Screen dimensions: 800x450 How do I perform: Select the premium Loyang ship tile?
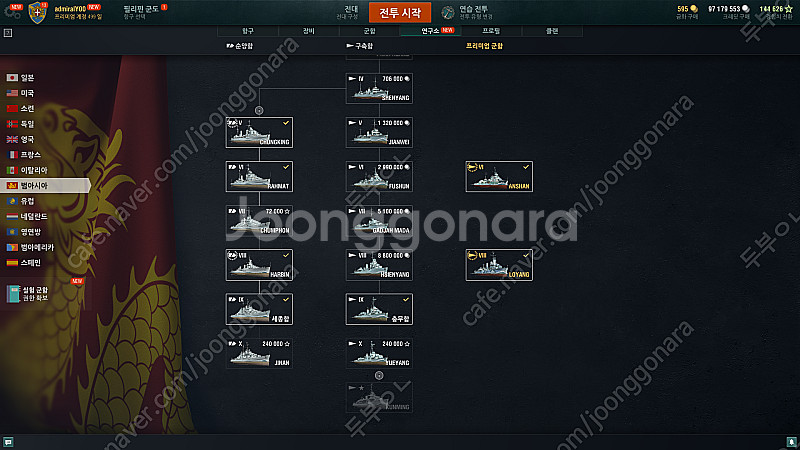[x=499, y=265]
